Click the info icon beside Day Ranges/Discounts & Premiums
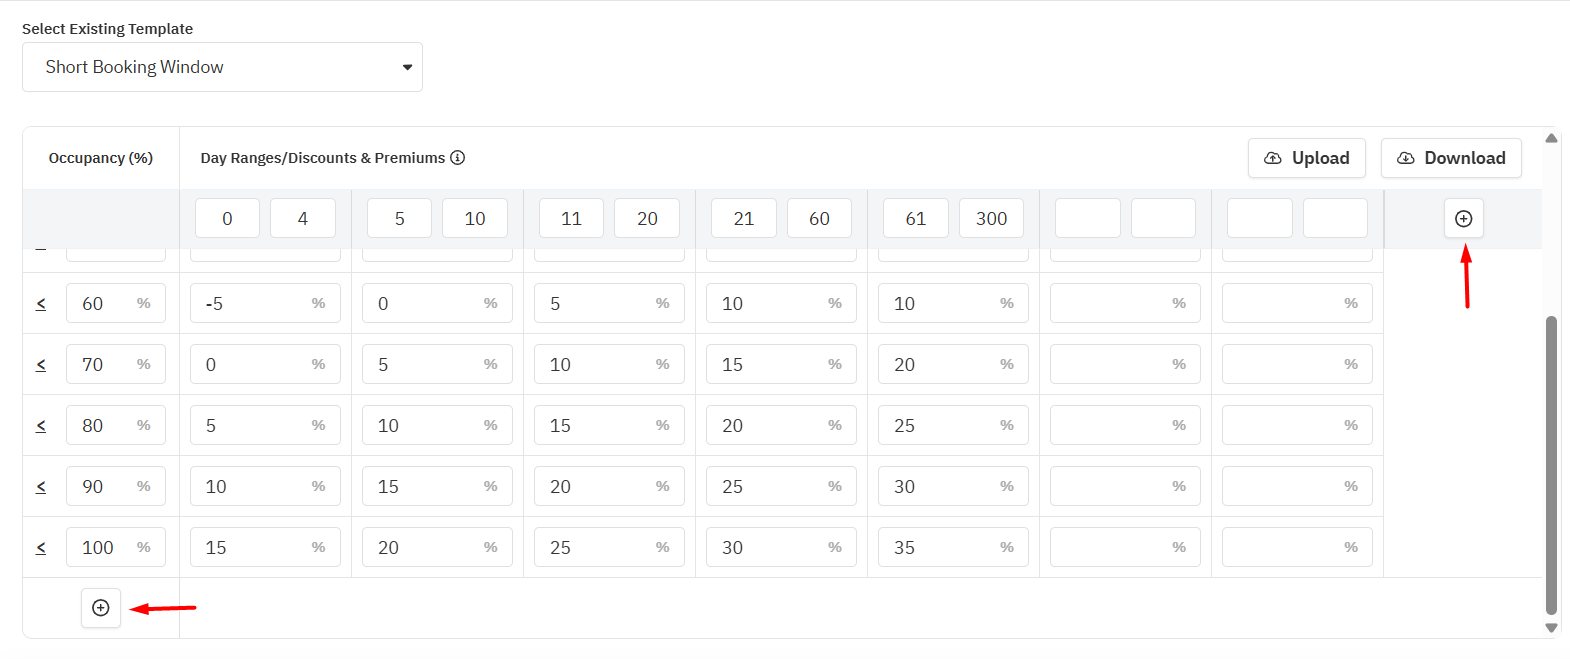 coord(458,158)
